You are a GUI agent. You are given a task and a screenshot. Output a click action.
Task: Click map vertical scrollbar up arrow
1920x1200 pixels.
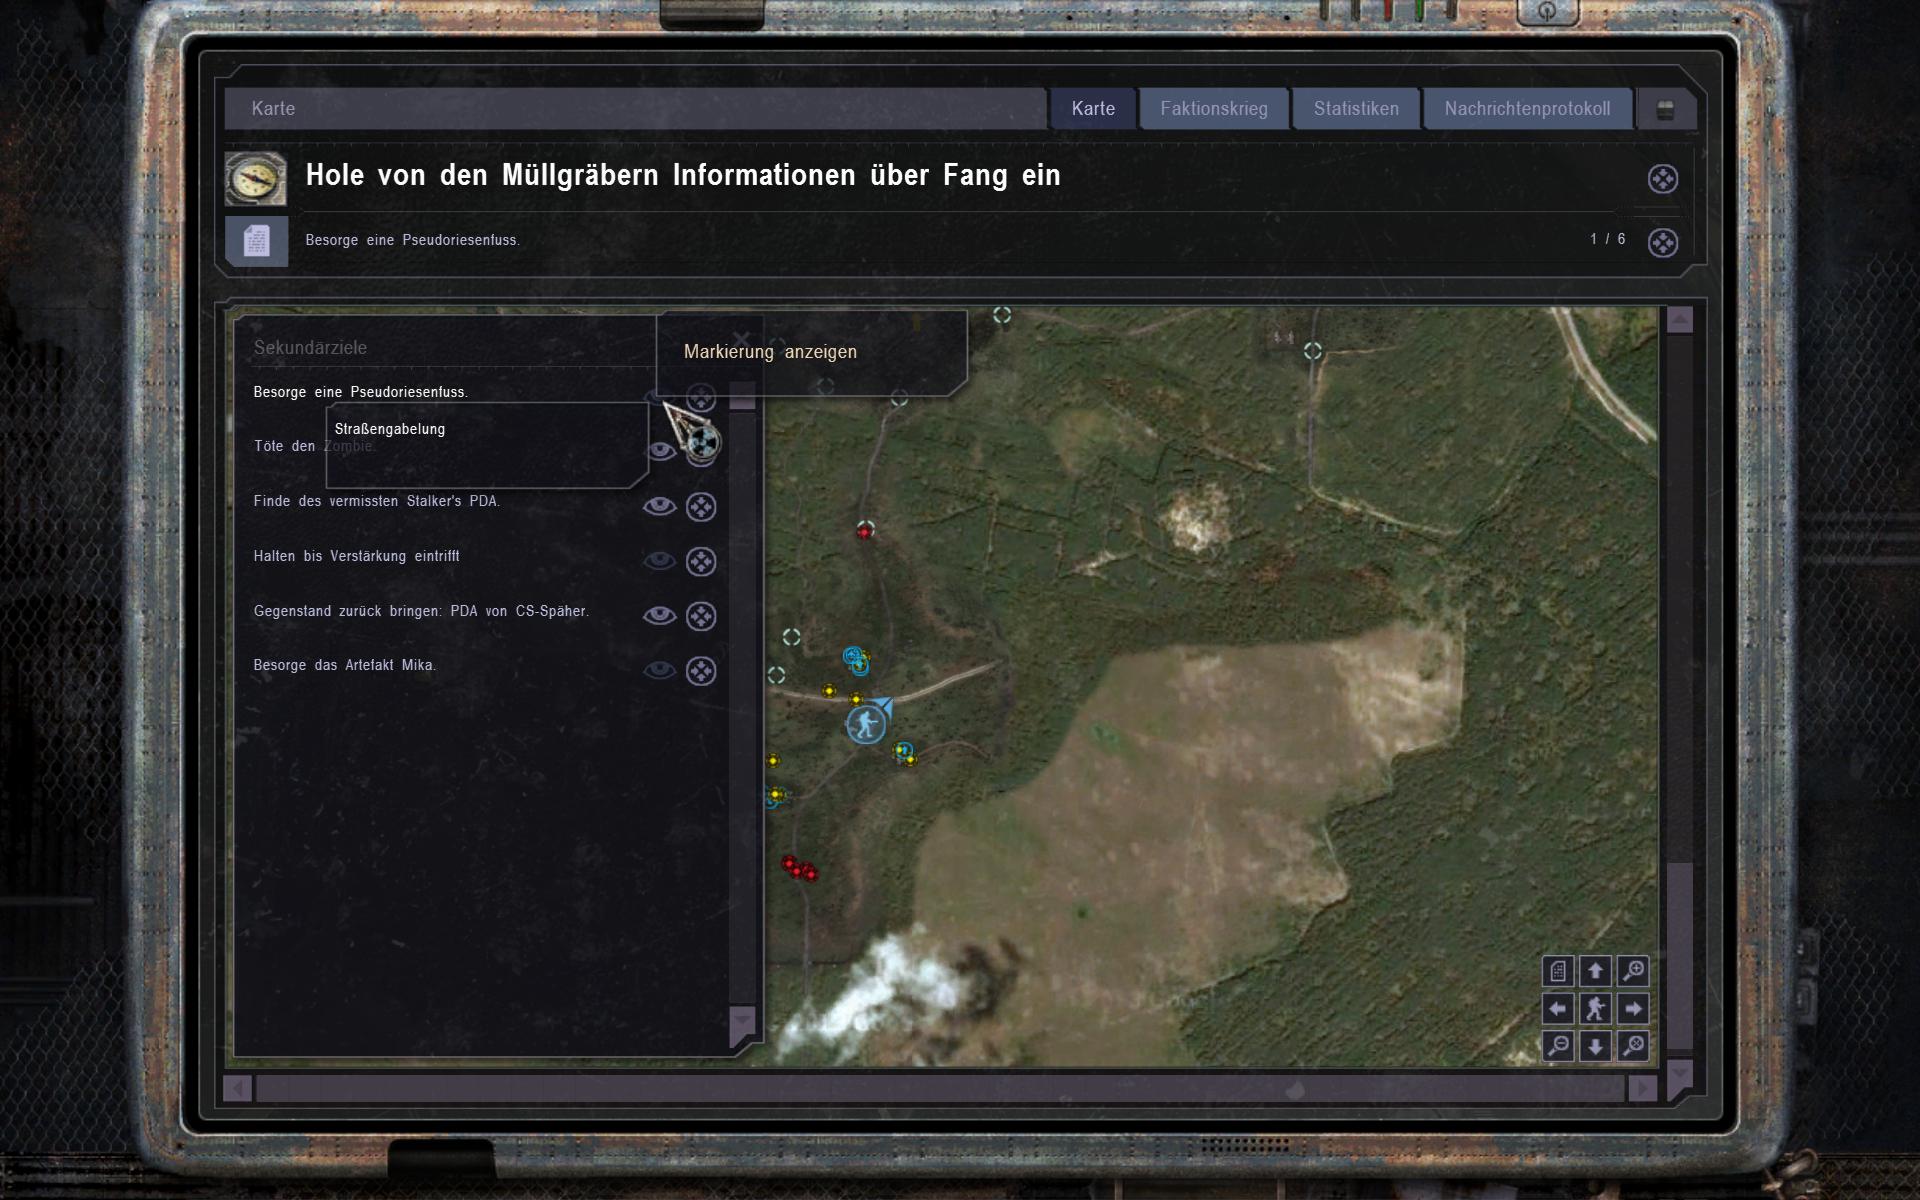pyautogui.click(x=1680, y=320)
